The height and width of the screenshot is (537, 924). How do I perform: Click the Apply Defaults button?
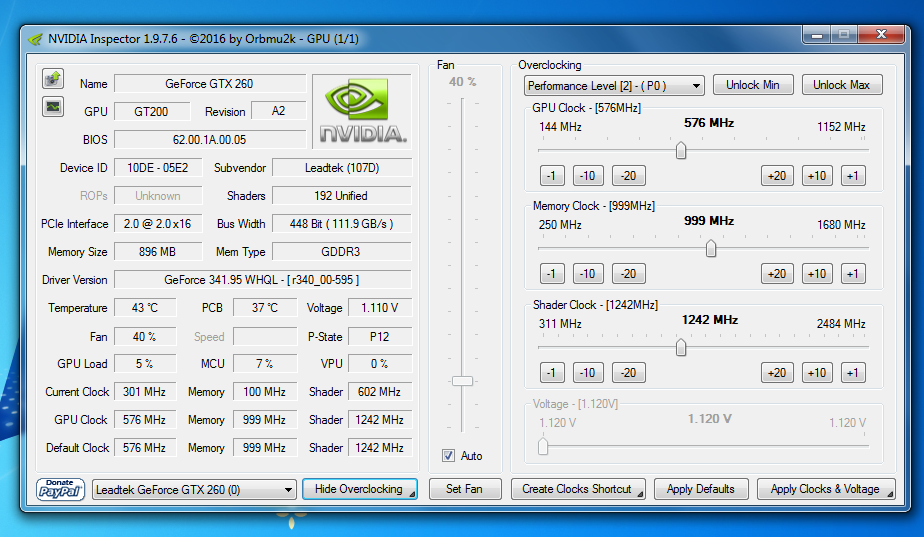coord(701,489)
